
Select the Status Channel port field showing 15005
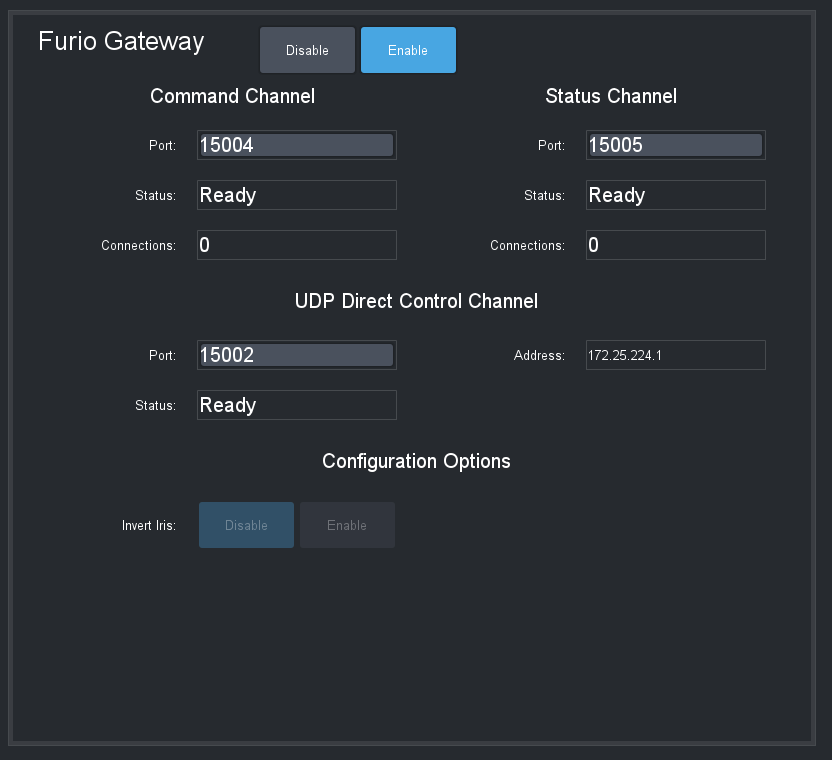pyautogui.click(x=675, y=144)
